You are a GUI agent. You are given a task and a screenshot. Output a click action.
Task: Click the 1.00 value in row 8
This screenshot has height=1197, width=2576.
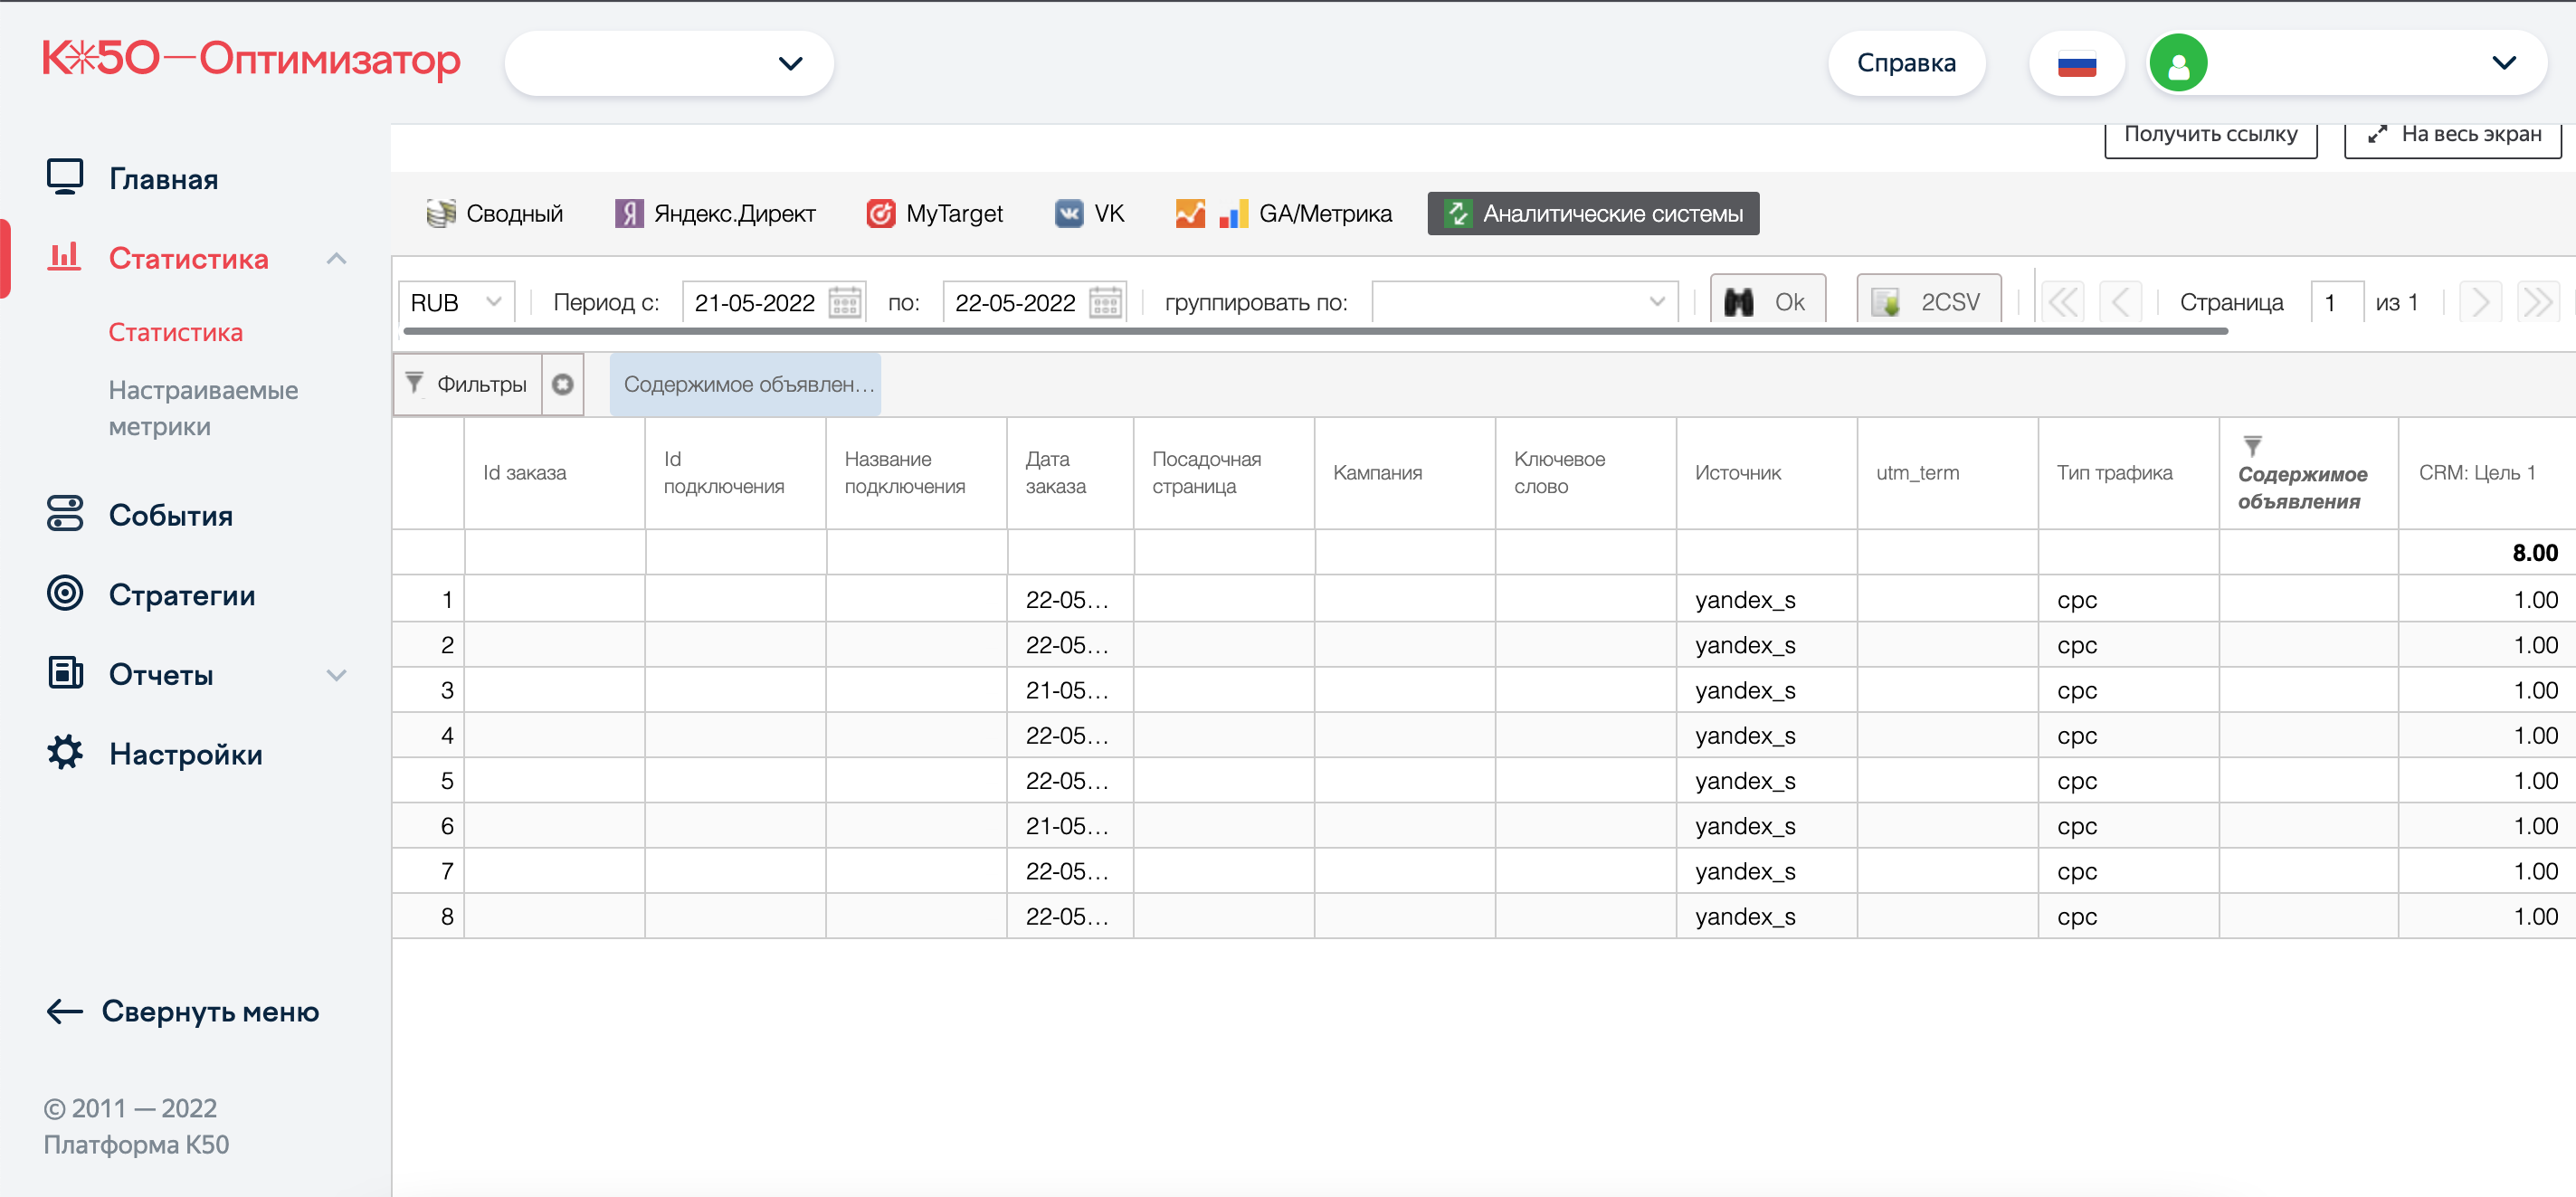pos(2535,916)
